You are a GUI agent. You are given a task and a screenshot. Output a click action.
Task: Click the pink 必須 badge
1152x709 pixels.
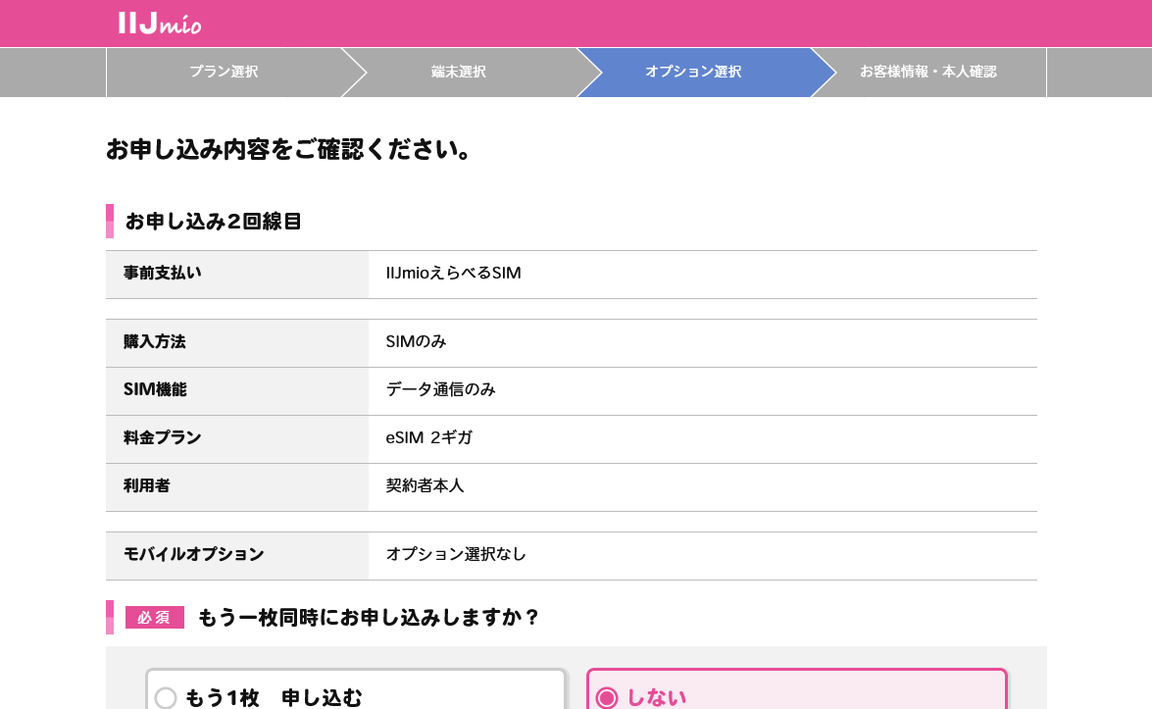click(x=154, y=617)
